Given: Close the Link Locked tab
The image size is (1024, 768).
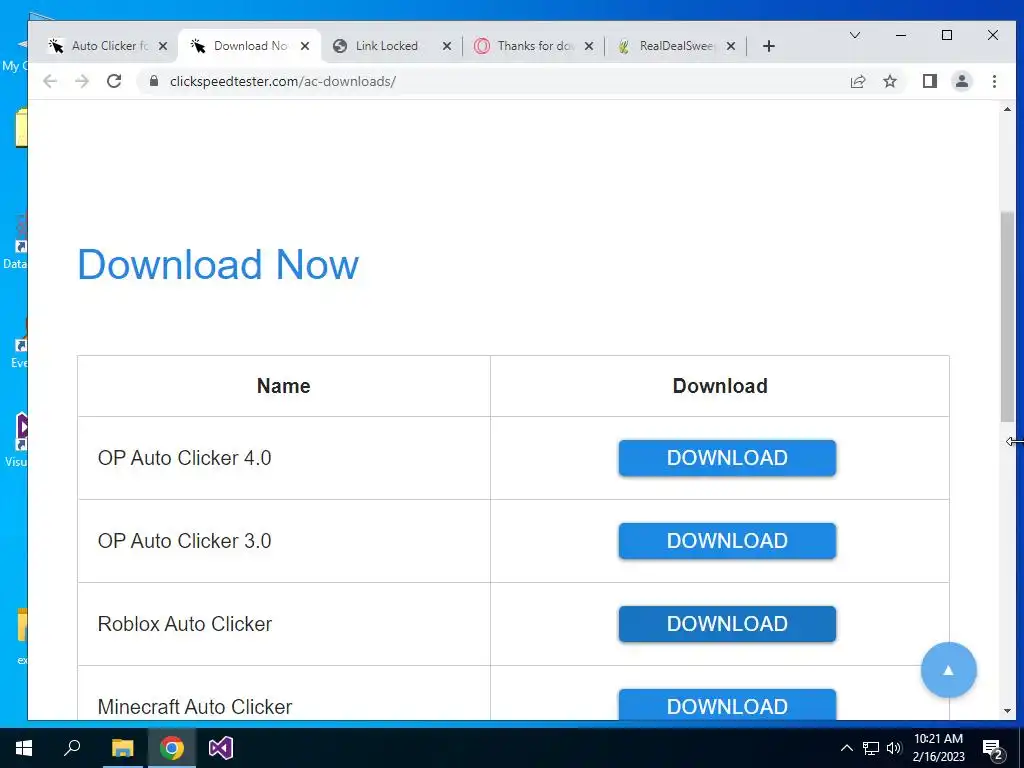Looking at the screenshot, I should pos(447,46).
